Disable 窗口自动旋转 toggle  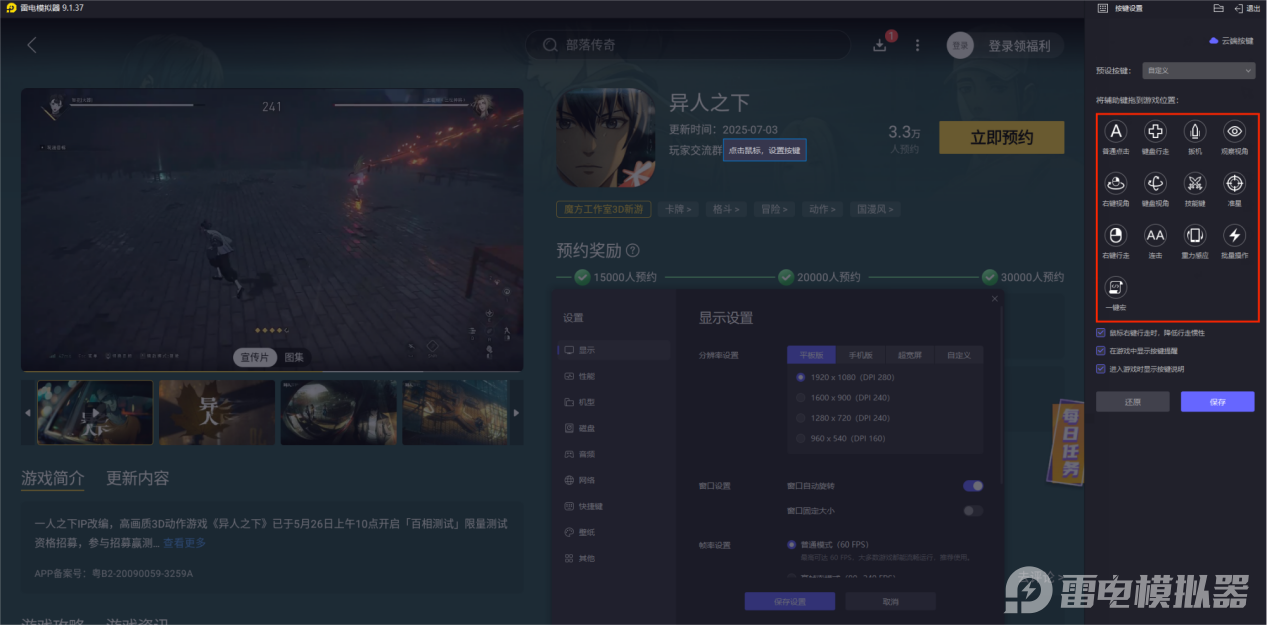(x=971, y=485)
